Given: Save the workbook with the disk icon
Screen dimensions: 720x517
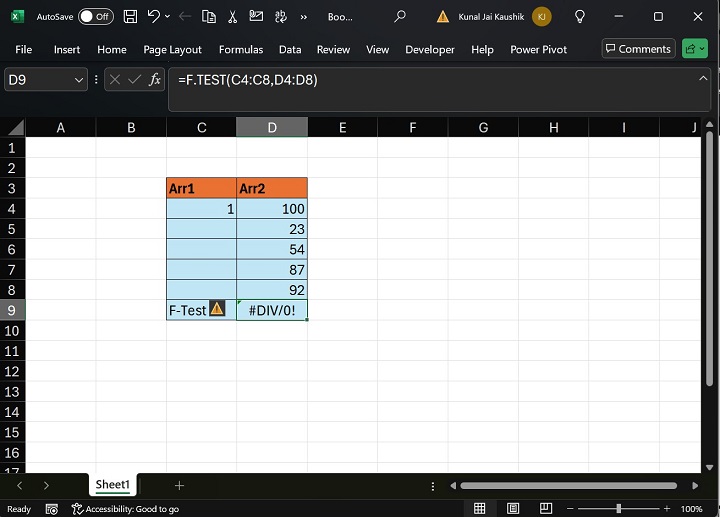Looking at the screenshot, I should 130,17.
